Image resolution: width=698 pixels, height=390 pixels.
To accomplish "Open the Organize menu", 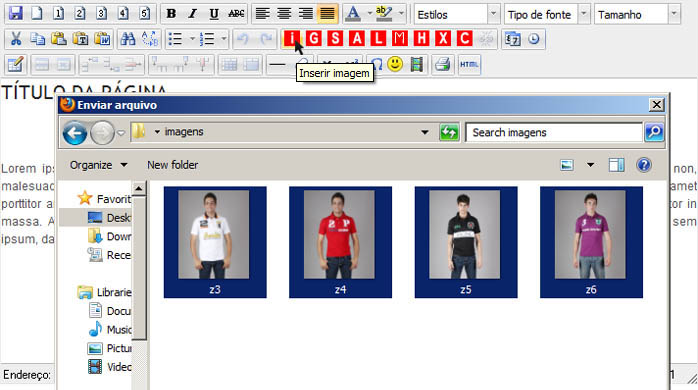I will (98, 165).
